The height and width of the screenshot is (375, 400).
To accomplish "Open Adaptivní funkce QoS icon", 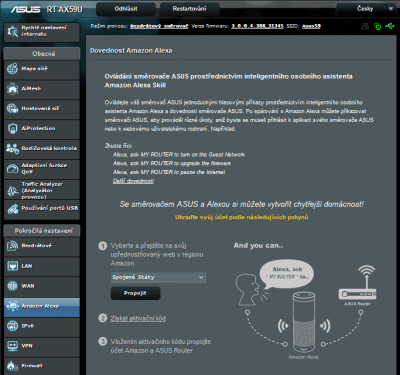I will (x=12, y=168).
